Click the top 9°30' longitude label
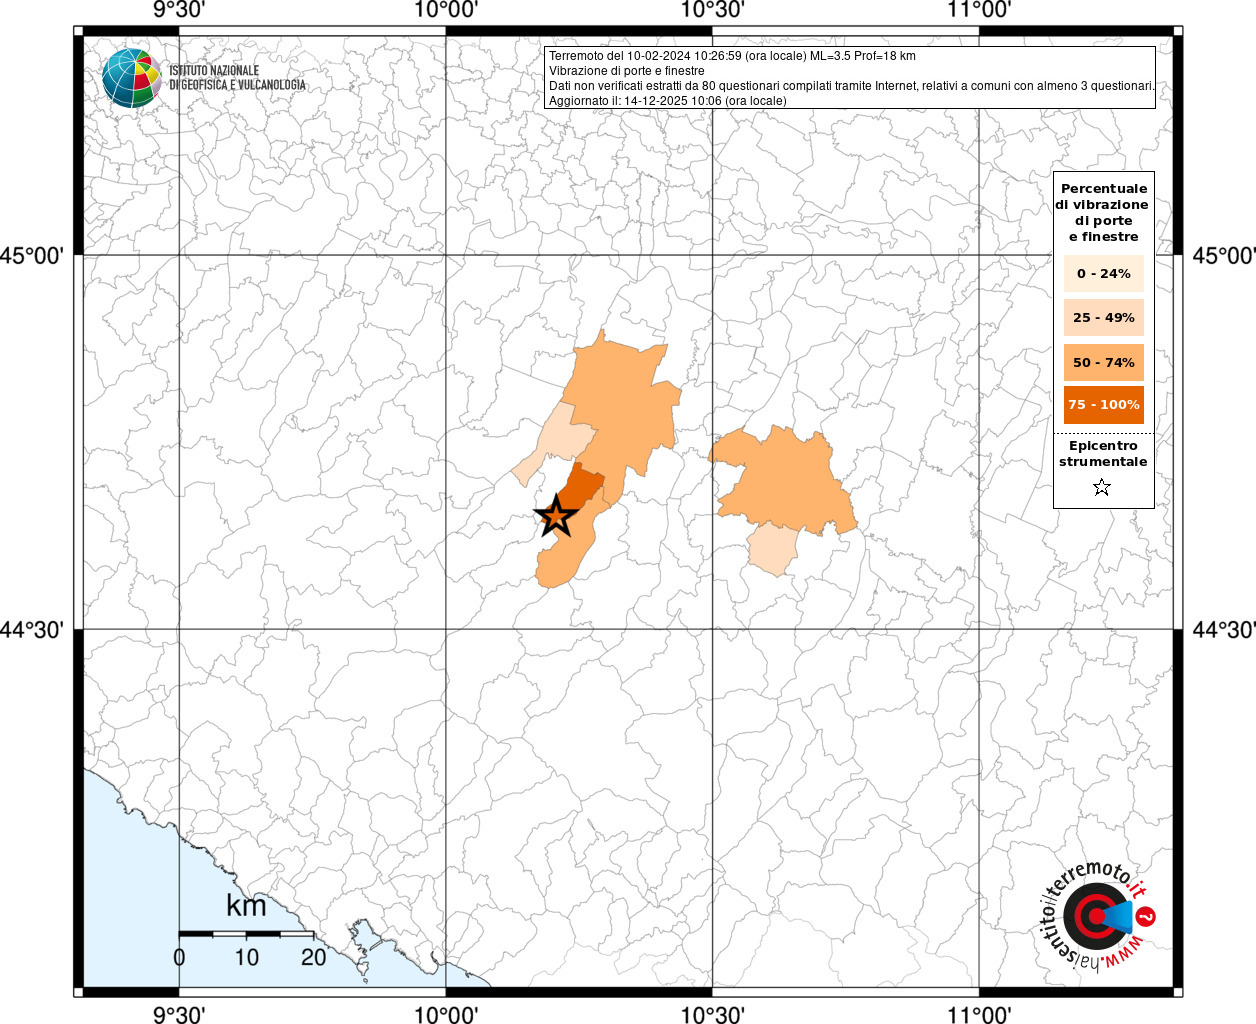This screenshot has height=1024, width=1256. click(179, 11)
